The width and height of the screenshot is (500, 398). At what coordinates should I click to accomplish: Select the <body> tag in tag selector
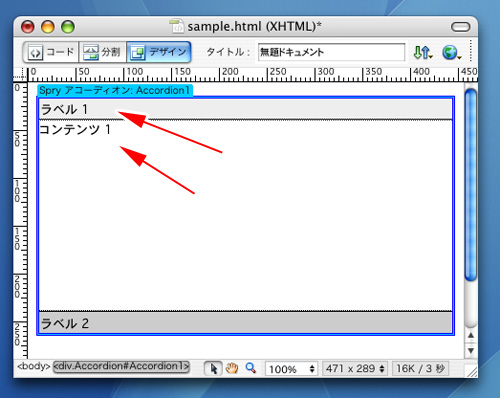click(x=34, y=366)
